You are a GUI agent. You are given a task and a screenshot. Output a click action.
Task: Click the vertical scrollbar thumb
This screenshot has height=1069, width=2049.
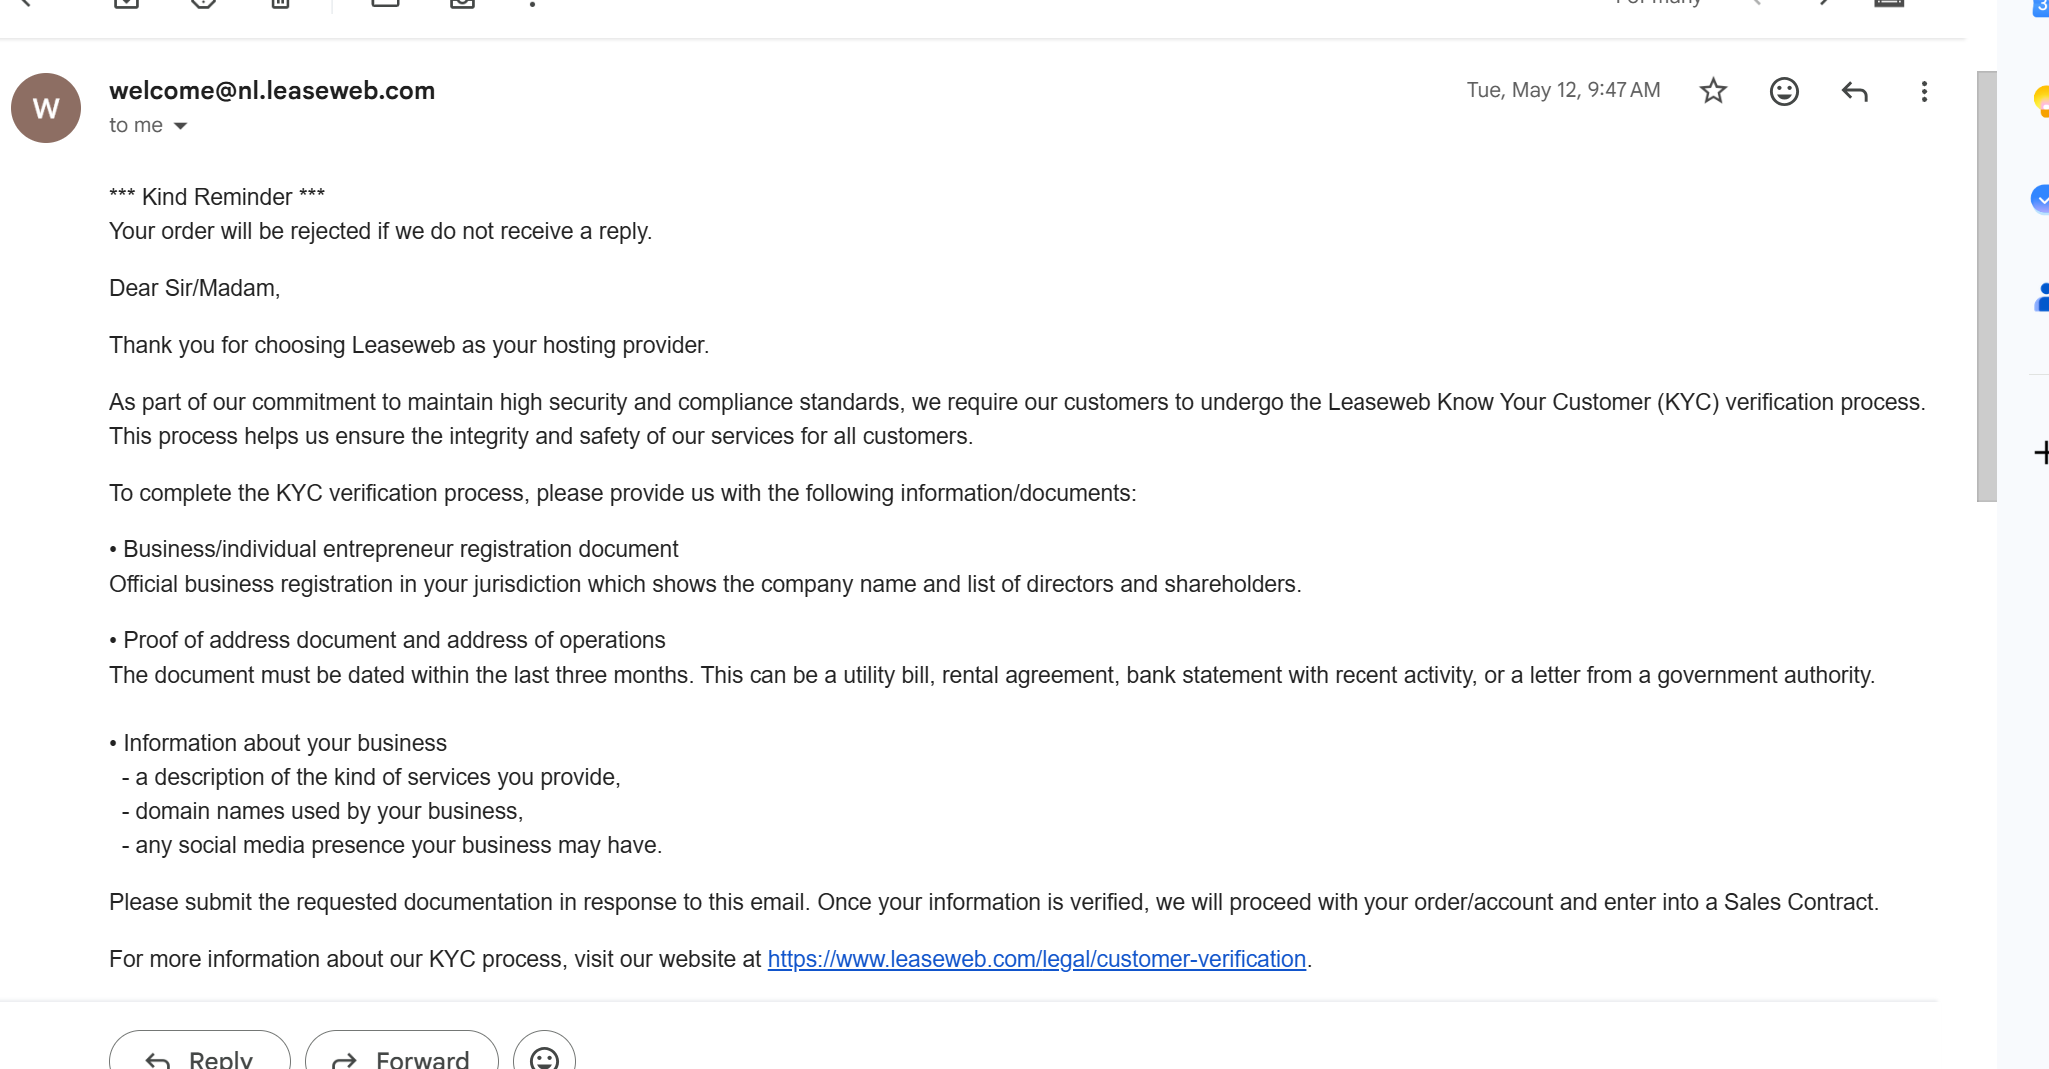pos(1986,286)
